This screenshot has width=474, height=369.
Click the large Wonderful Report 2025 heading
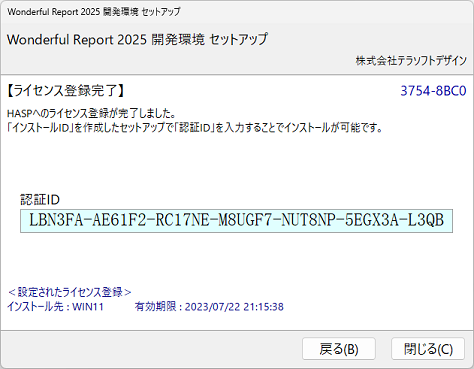tap(137, 39)
